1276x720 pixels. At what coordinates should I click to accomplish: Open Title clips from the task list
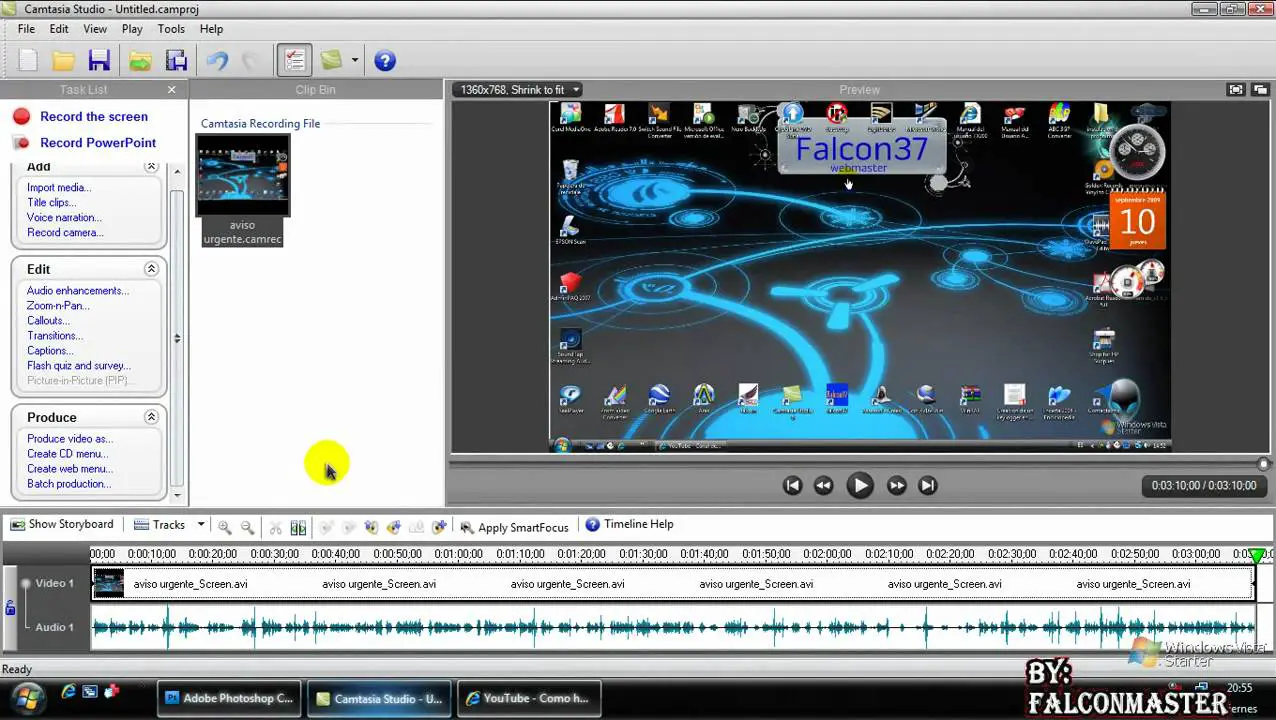pyautogui.click(x=52, y=203)
